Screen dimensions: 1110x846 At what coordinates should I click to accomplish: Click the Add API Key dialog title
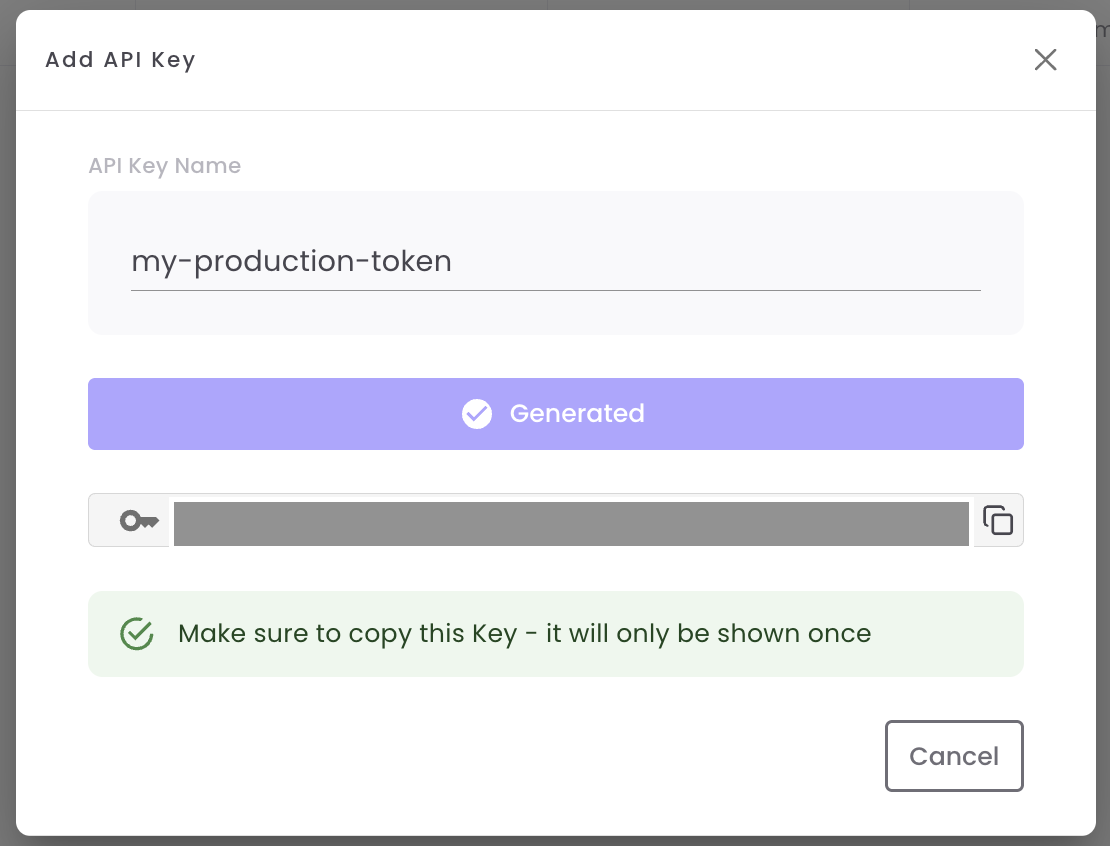(x=120, y=60)
